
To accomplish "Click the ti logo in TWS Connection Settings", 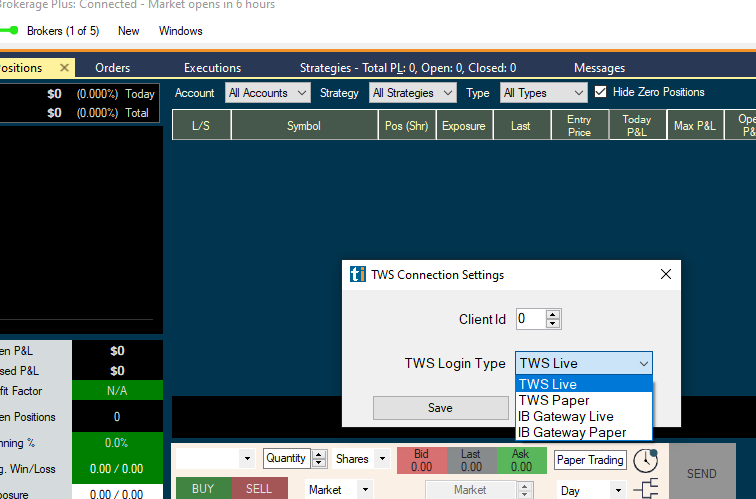I will 357,274.
